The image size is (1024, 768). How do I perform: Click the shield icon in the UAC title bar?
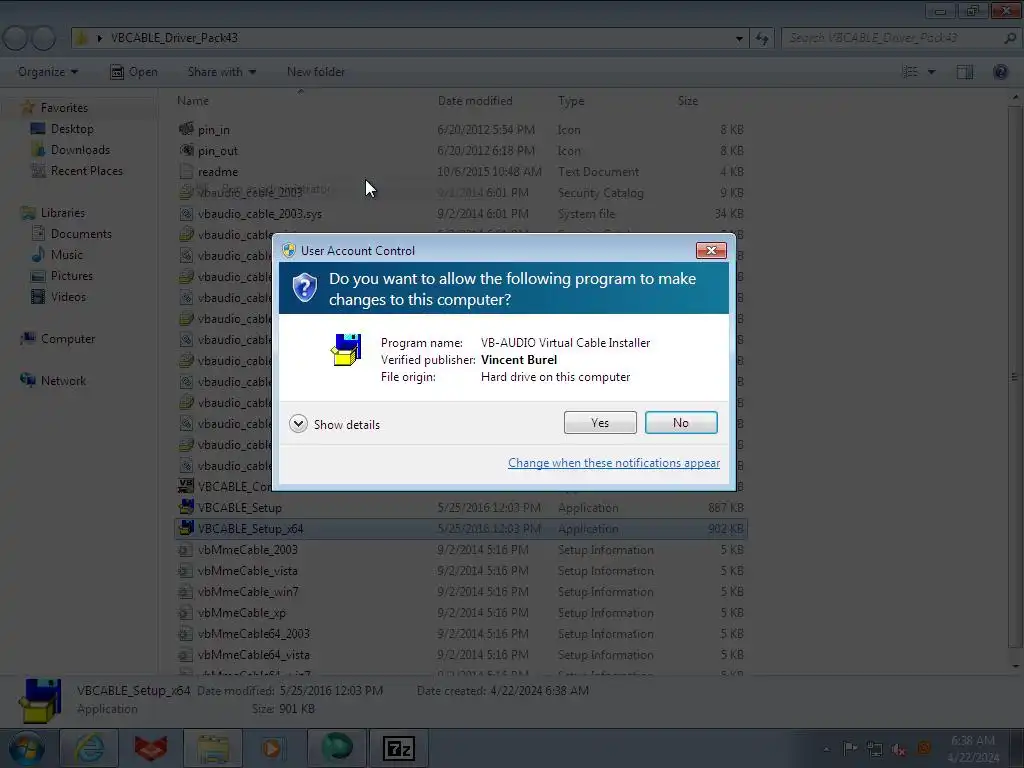289,250
